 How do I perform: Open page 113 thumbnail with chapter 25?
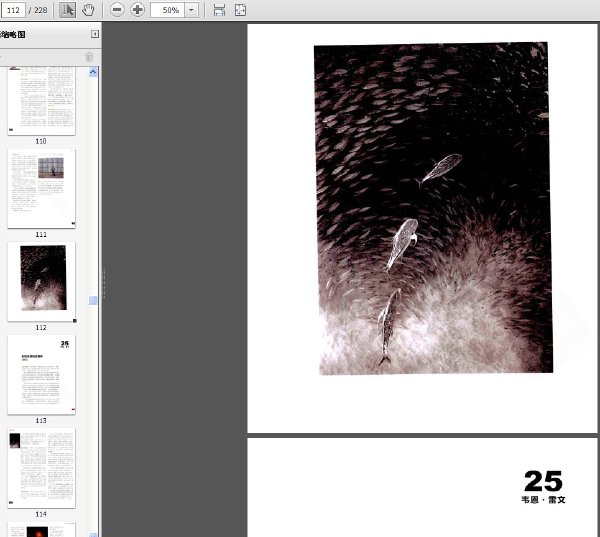pos(41,375)
